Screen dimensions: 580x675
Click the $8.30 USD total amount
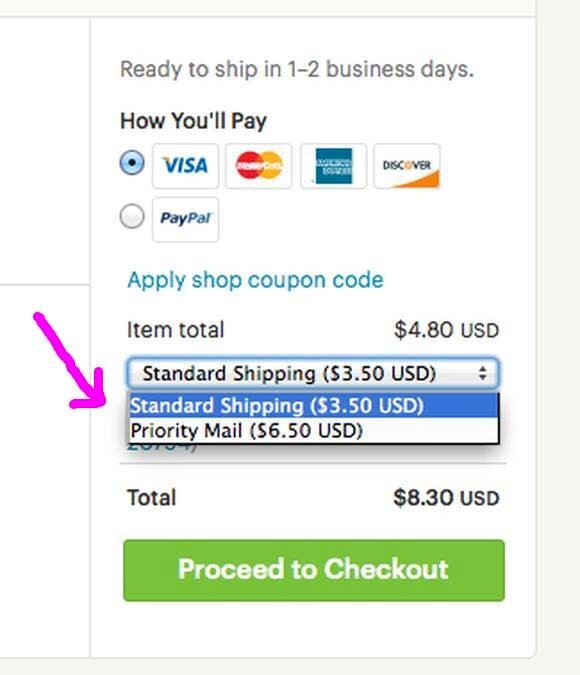(446, 498)
